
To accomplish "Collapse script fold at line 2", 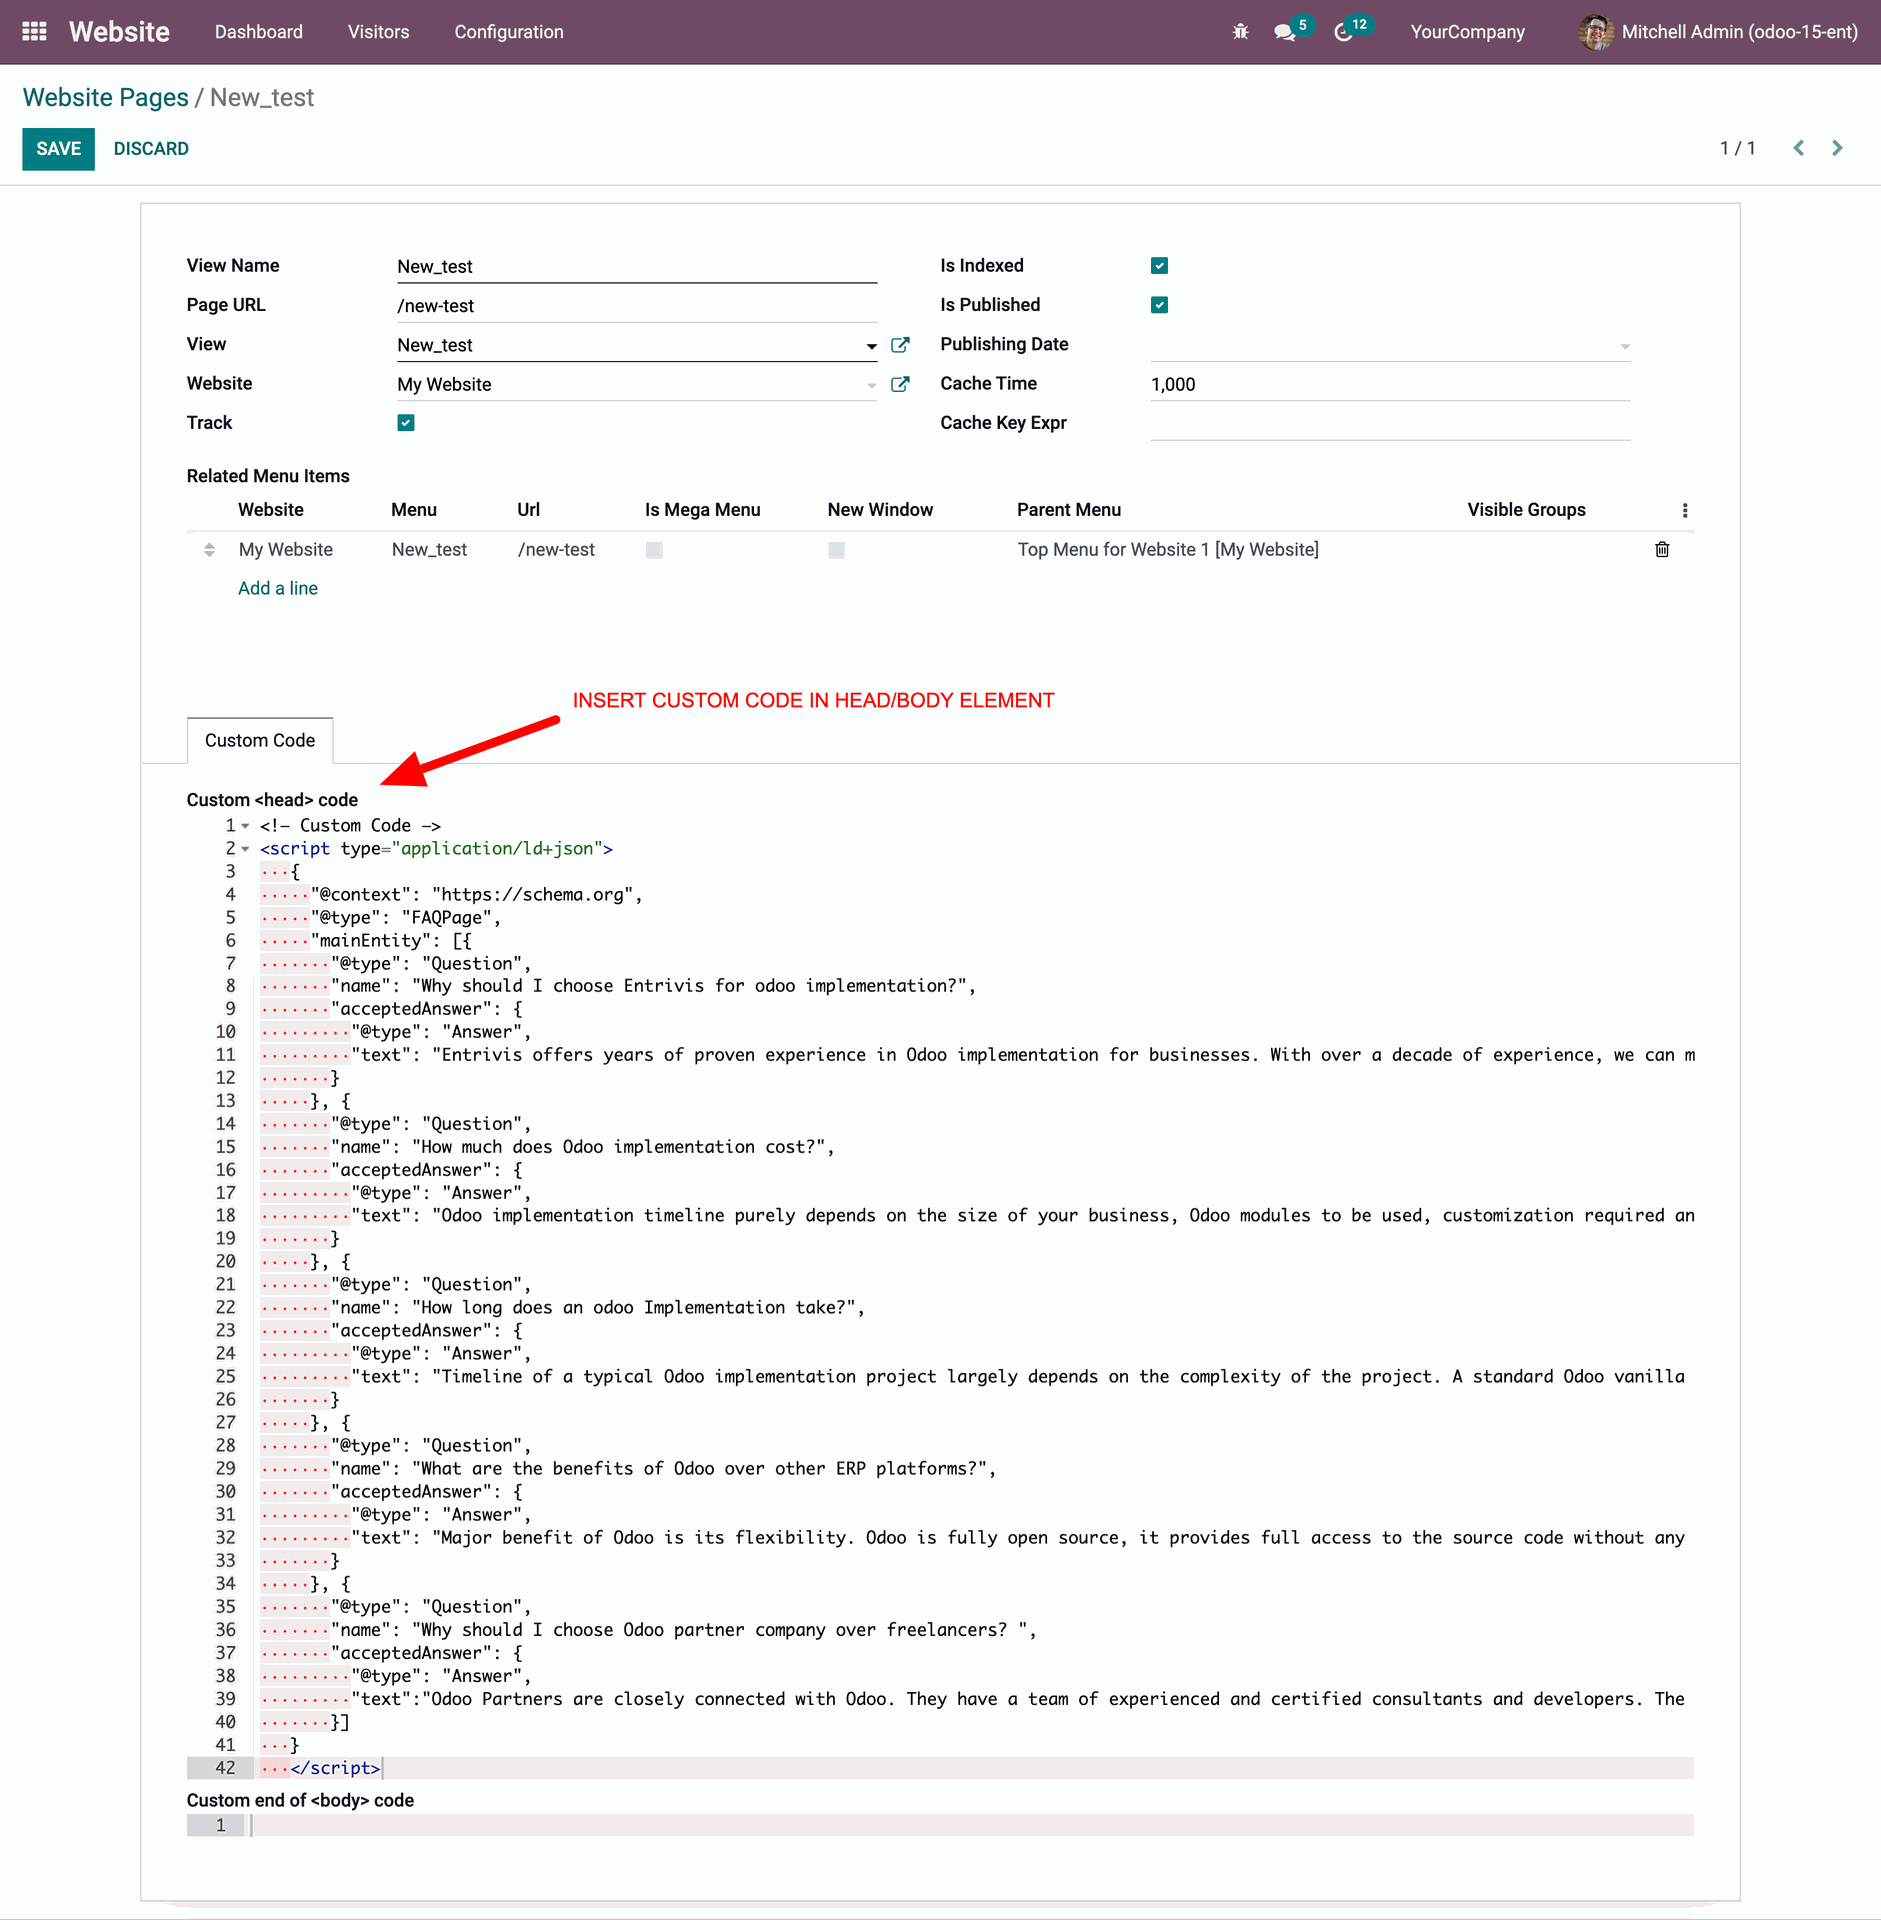I will pyautogui.click(x=245, y=849).
